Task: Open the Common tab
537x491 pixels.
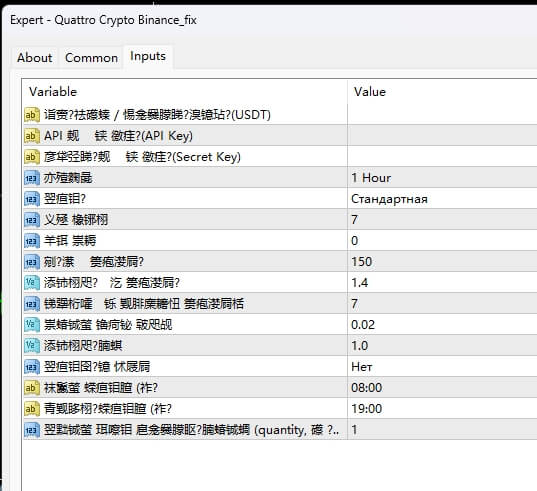Action: pos(91,58)
